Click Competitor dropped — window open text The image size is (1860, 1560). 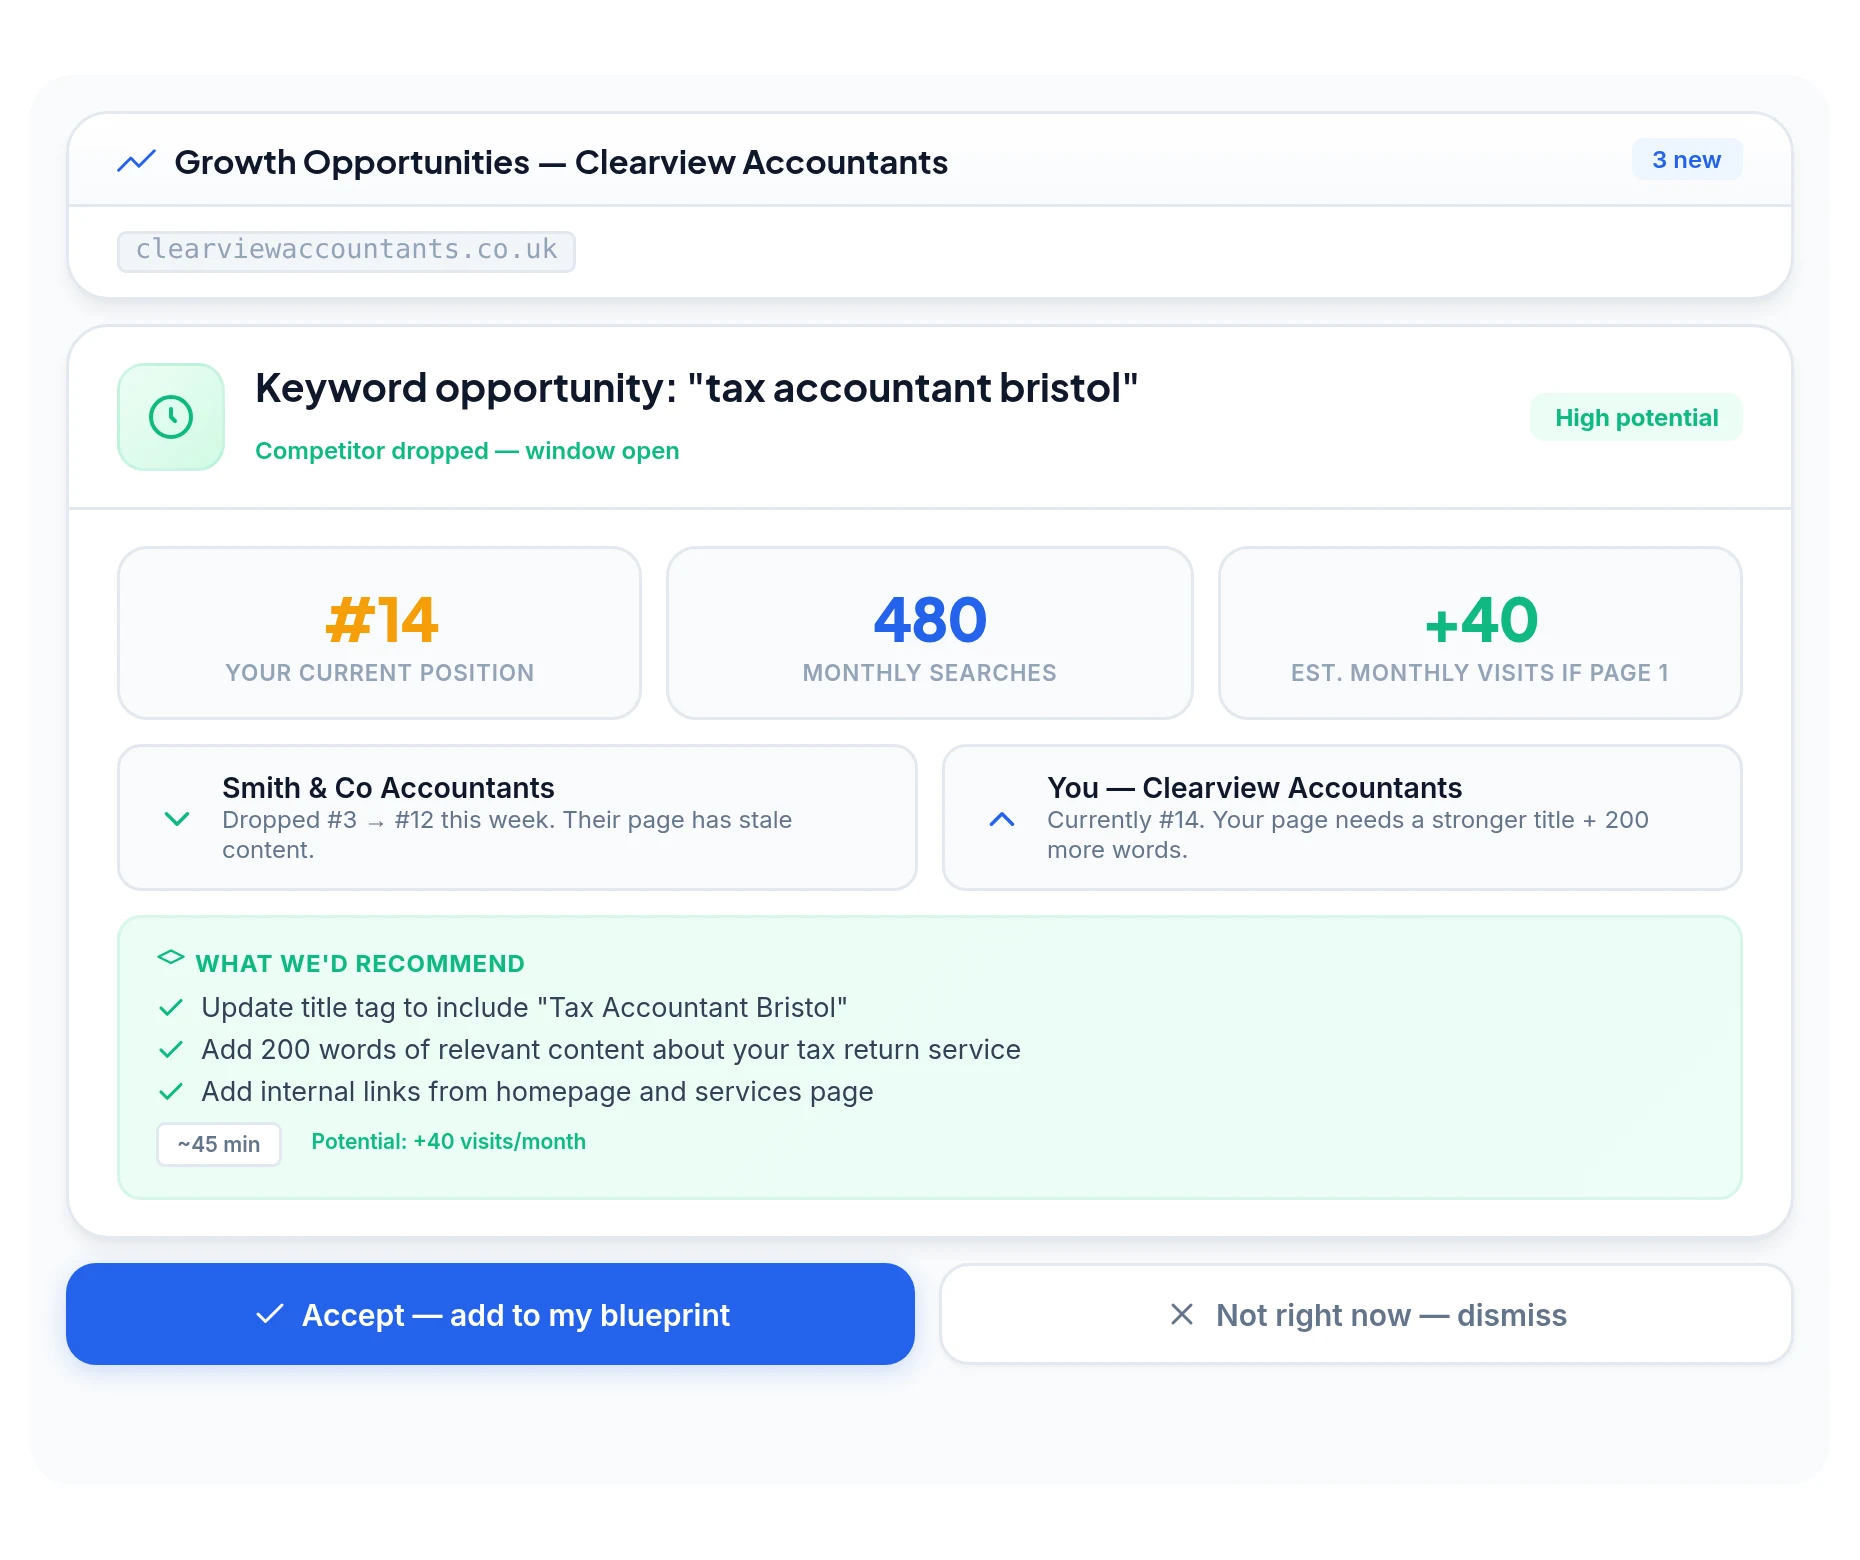467,451
